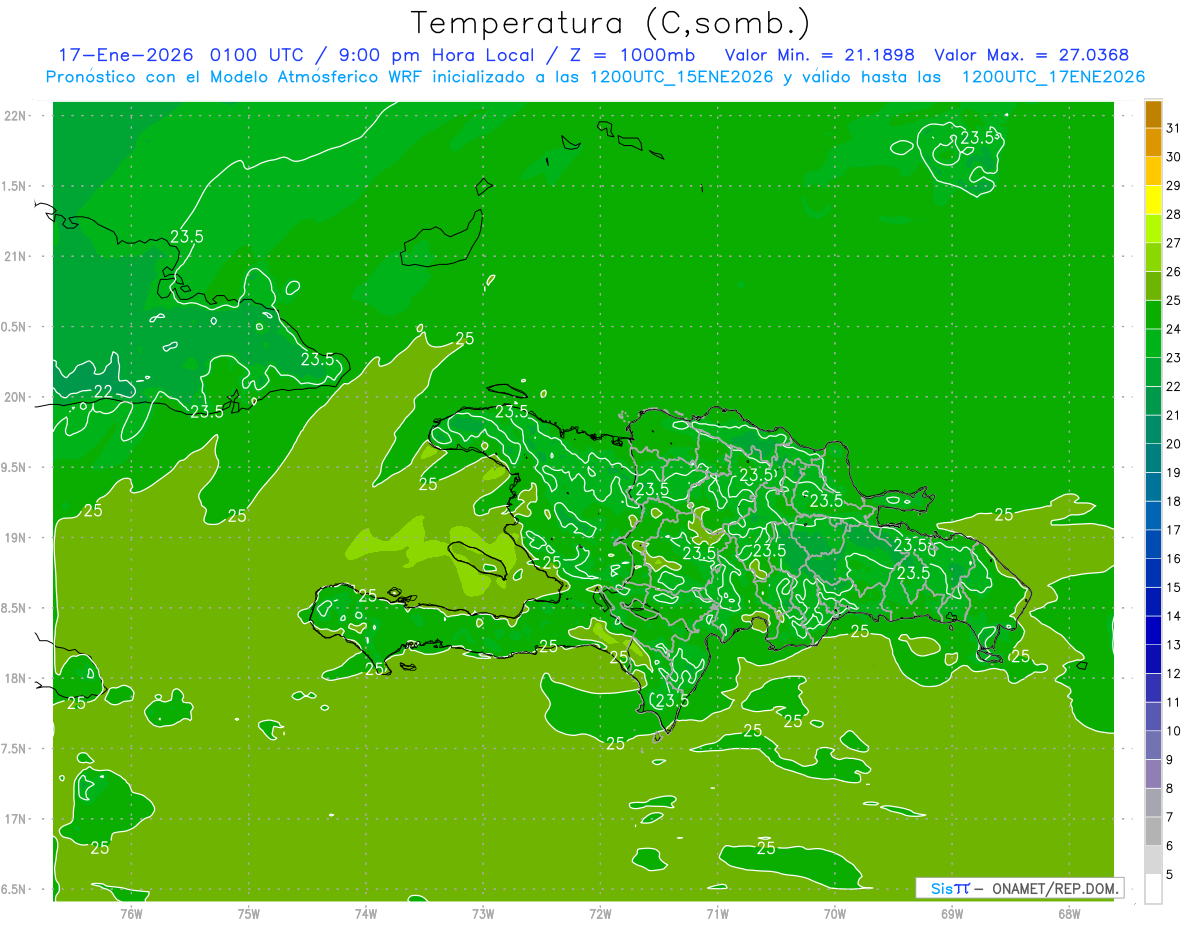The width and height of the screenshot is (1200, 927).
Task: Click the "9:00 pm Hora Local" text
Action: coord(438,55)
